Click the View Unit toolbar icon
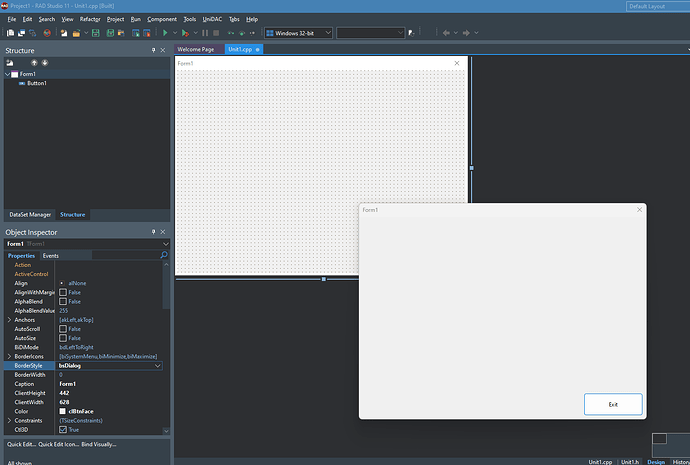The height and width of the screenshot is (465, 690). (x=10, y=33)
